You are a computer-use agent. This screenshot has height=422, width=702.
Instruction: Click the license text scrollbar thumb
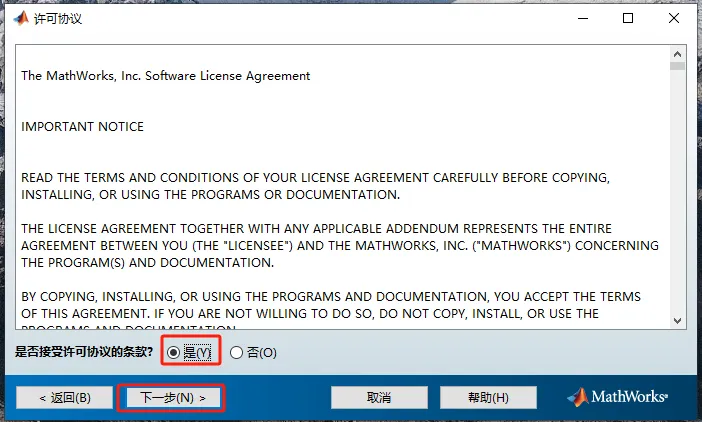click(x=677, y=66)
